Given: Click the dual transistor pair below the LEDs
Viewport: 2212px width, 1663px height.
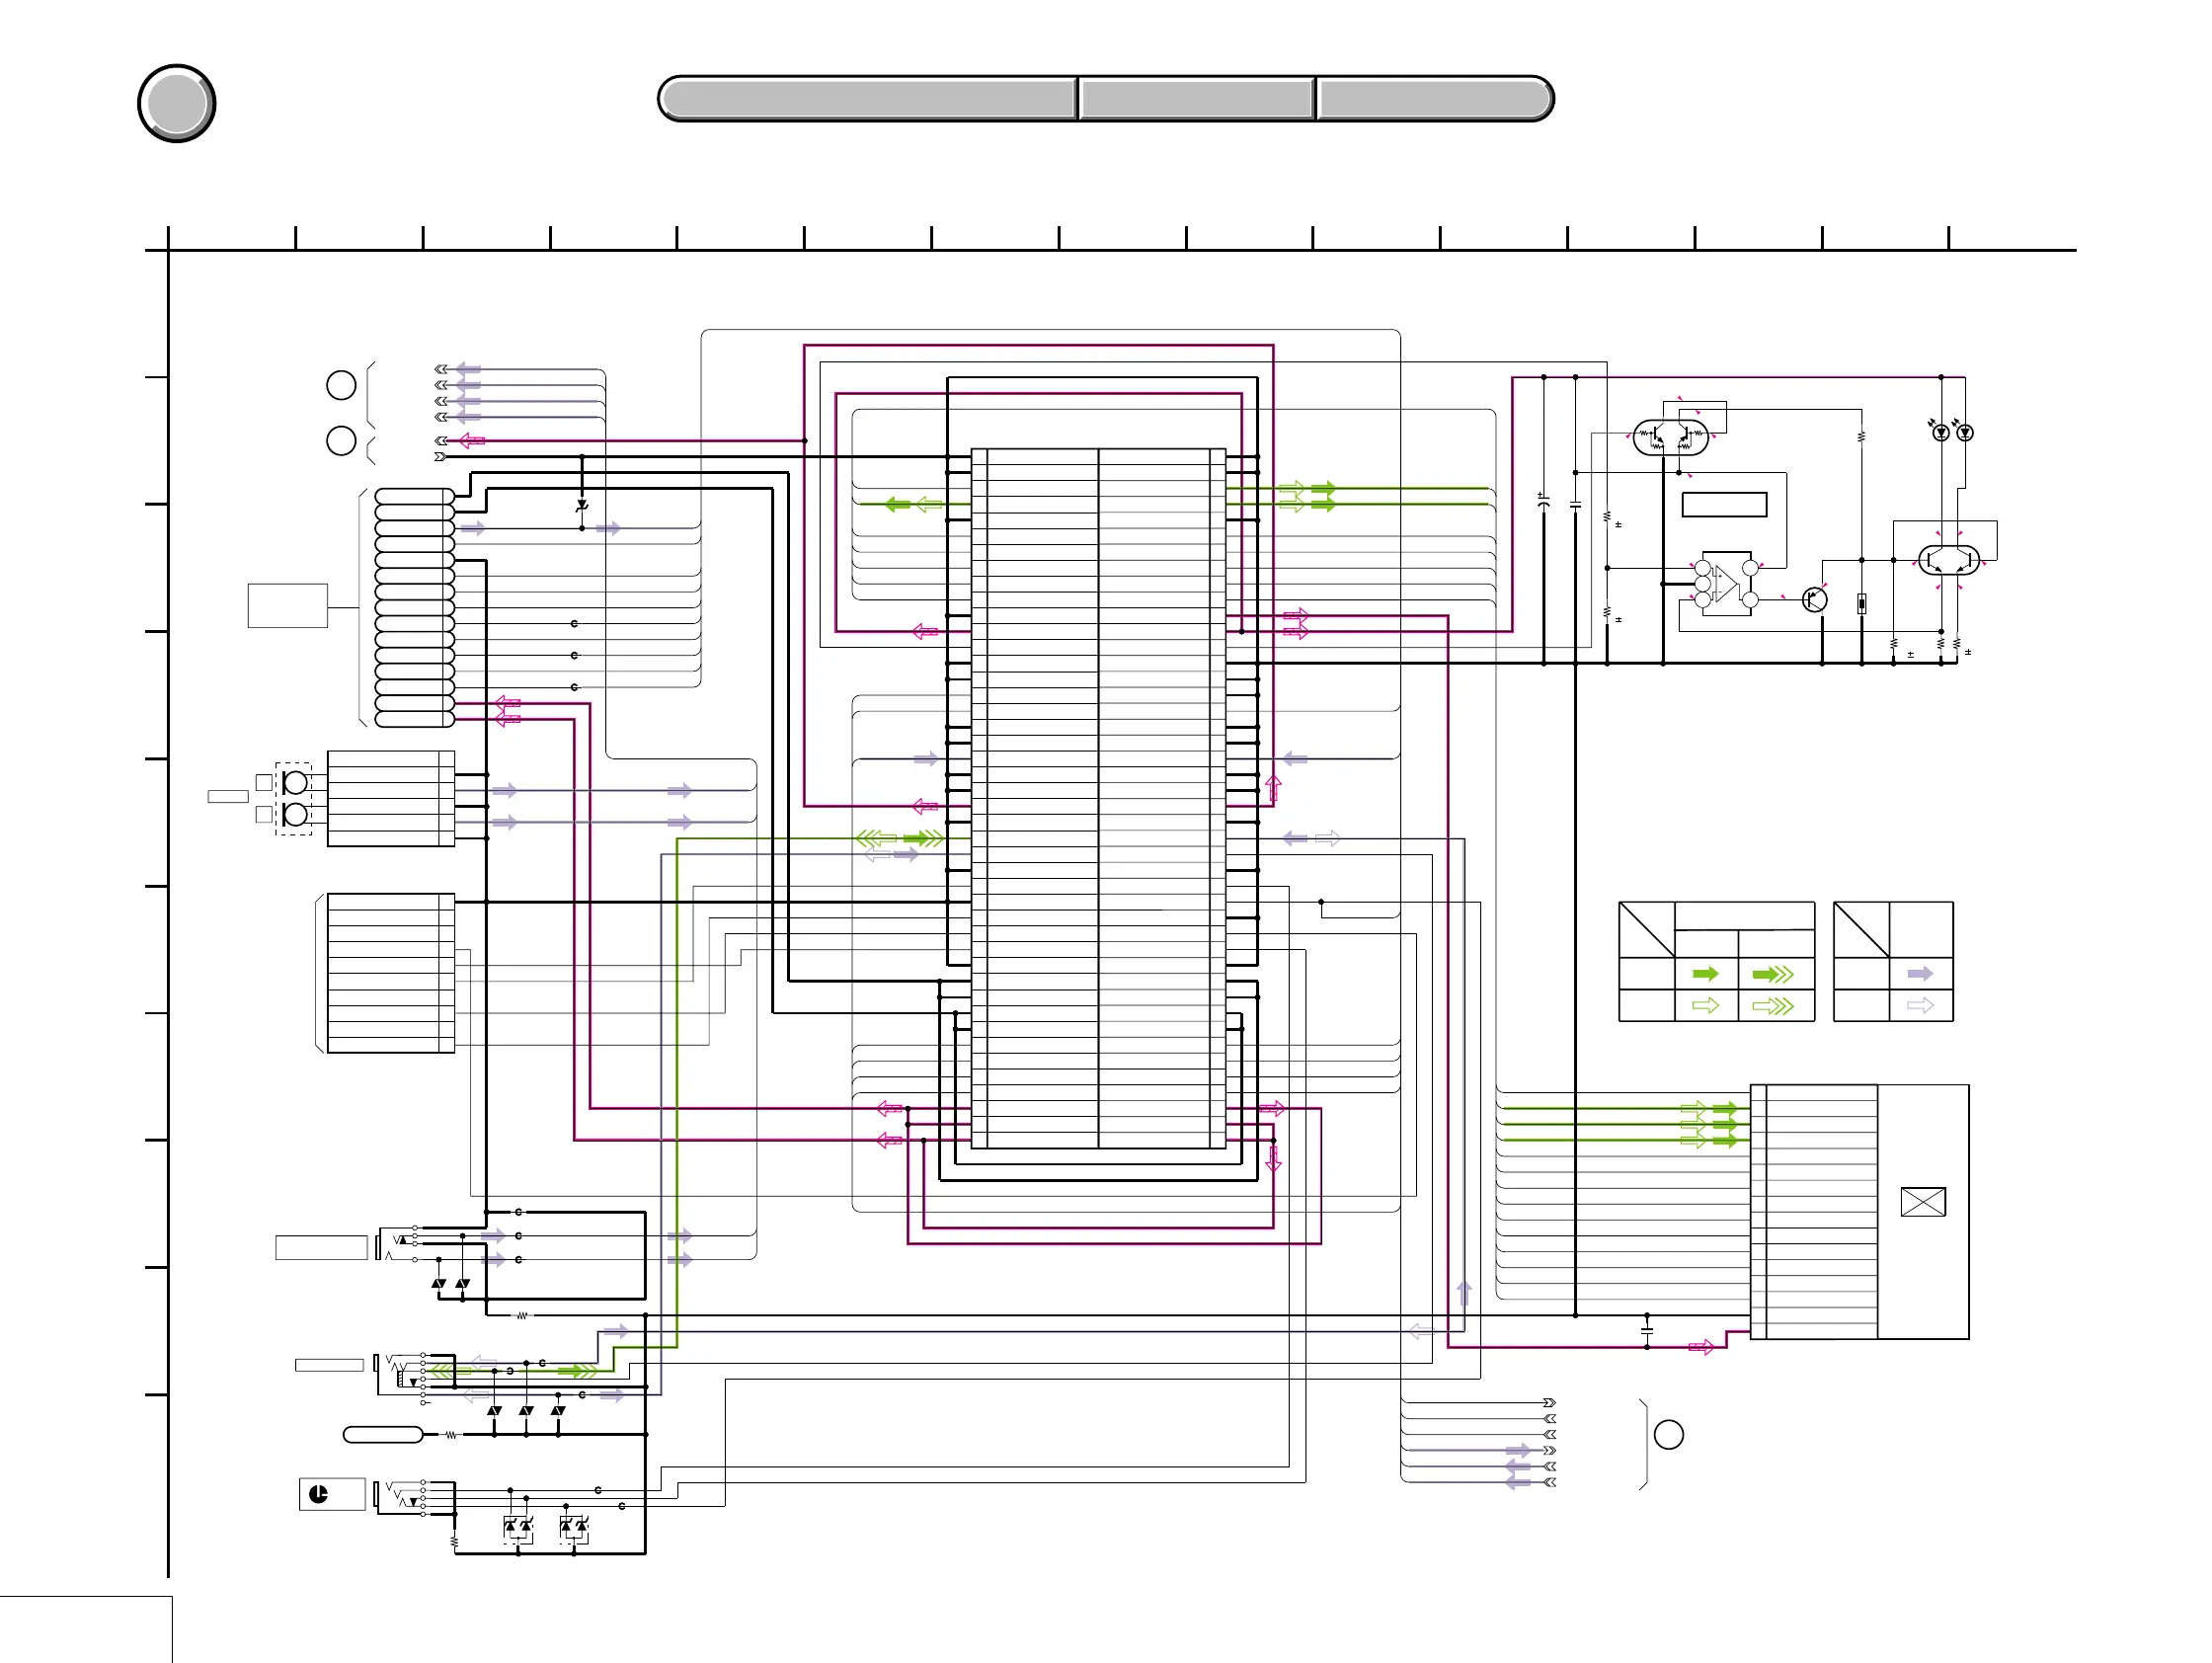Looking at the screenshot, I should [x=1948, y=560].
